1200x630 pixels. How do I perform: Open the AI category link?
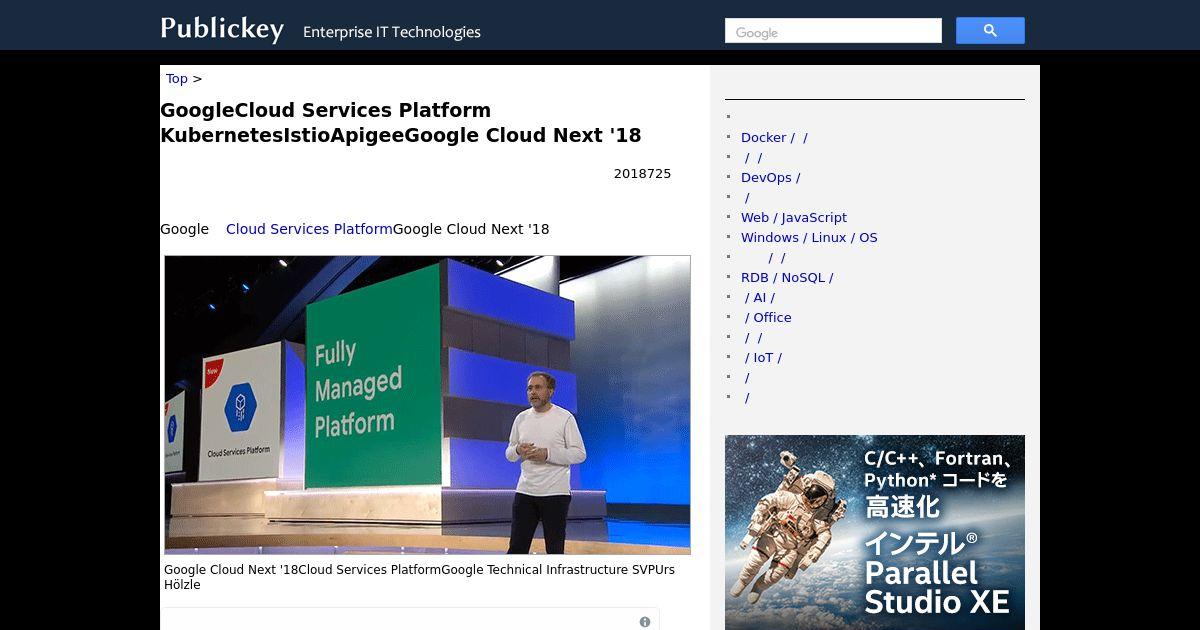coord(760,298)
